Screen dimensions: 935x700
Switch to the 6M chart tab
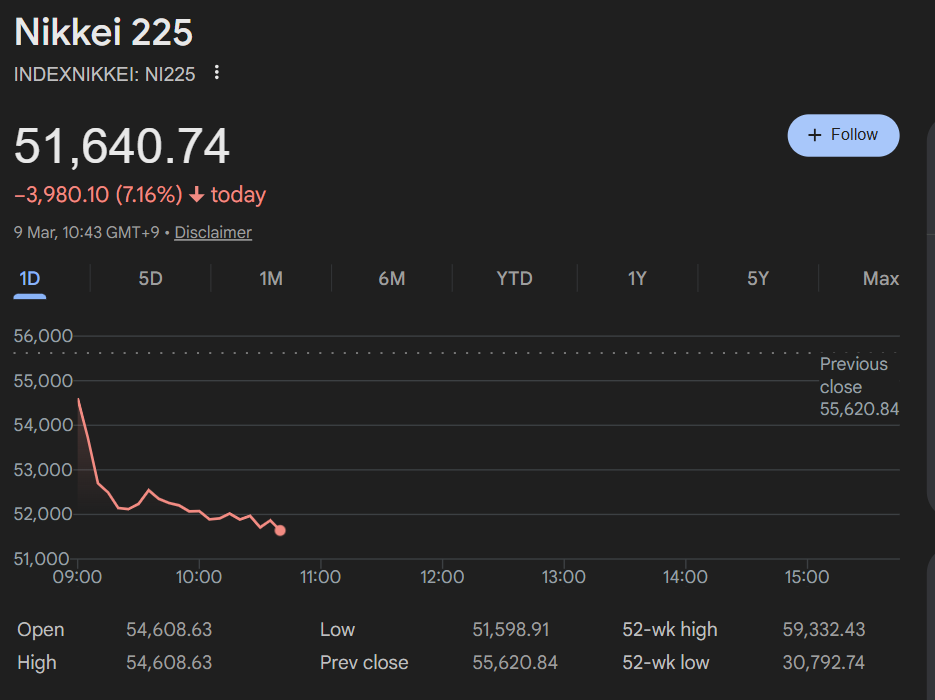[x=392, y=278]
